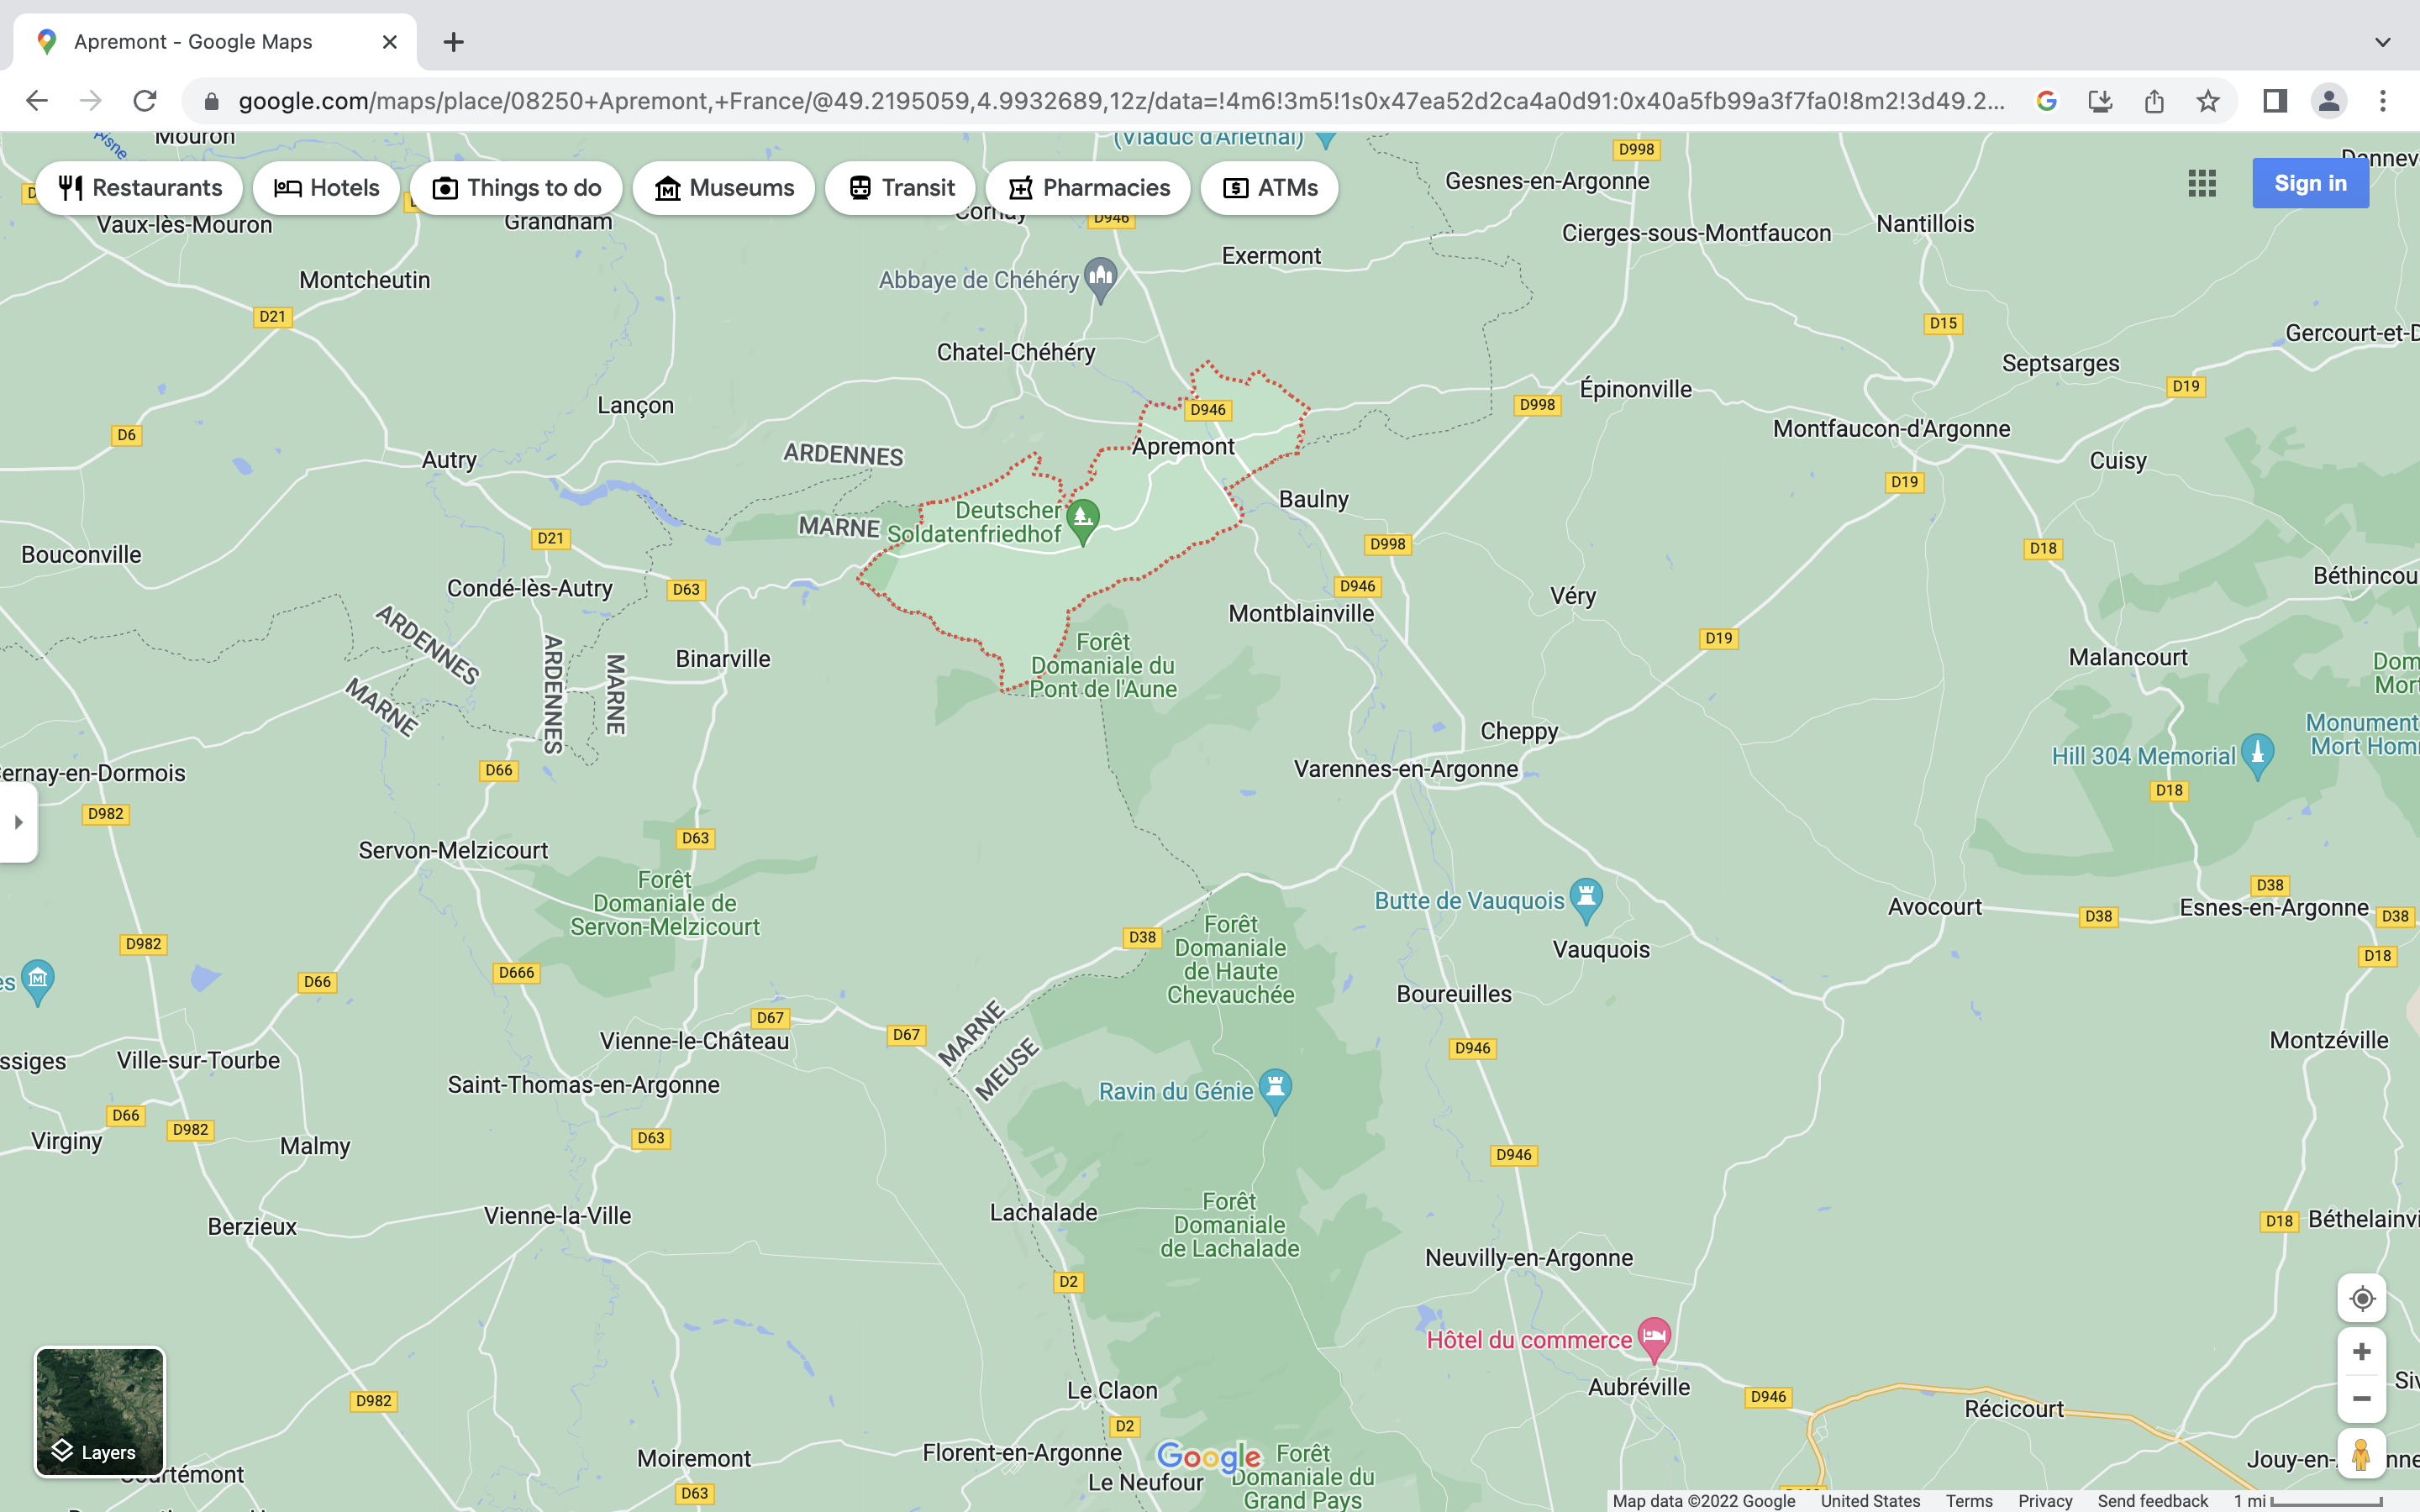
Task: Show your location with target icon
Action: [x=2361, y=1298]
